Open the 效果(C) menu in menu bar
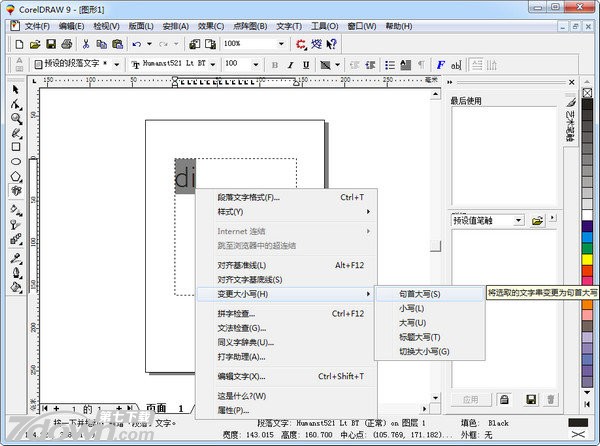Viewport: 600px width, 446px height. (211, 25)
